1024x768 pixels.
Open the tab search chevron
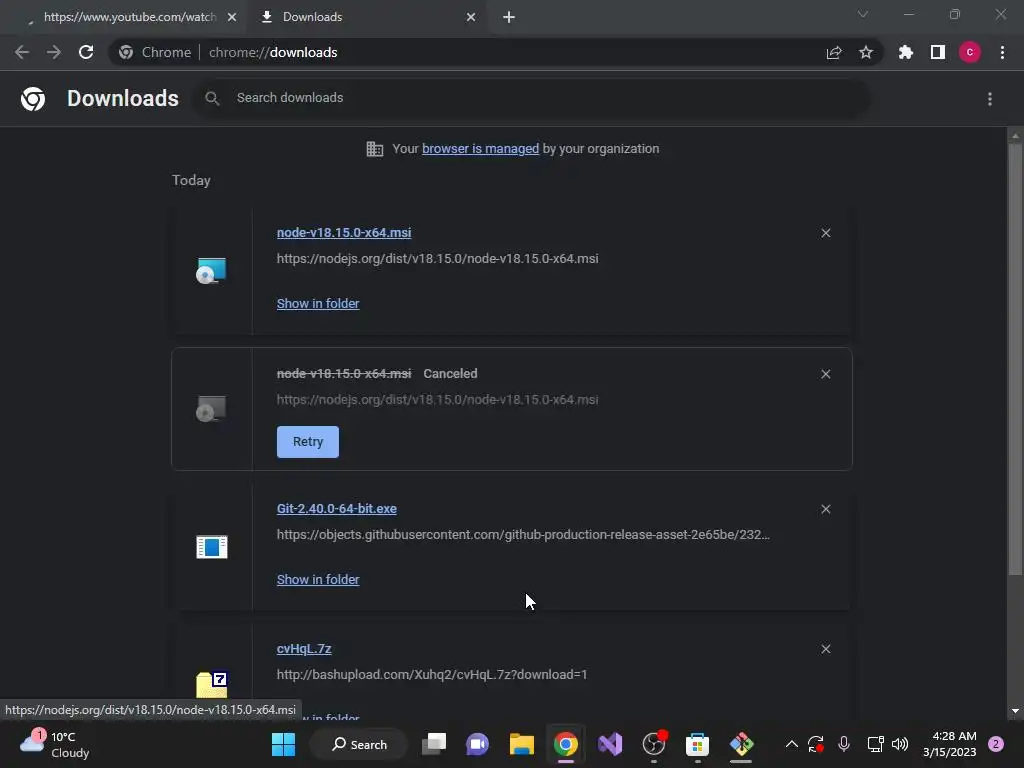863,14
